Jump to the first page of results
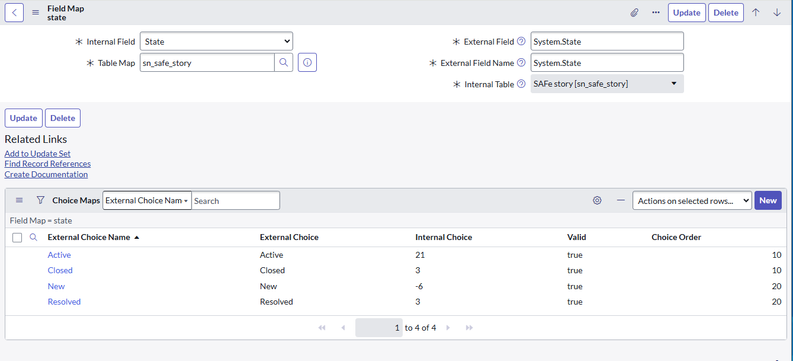Viewport: 793px width, 361px height. tap(322, 328)
